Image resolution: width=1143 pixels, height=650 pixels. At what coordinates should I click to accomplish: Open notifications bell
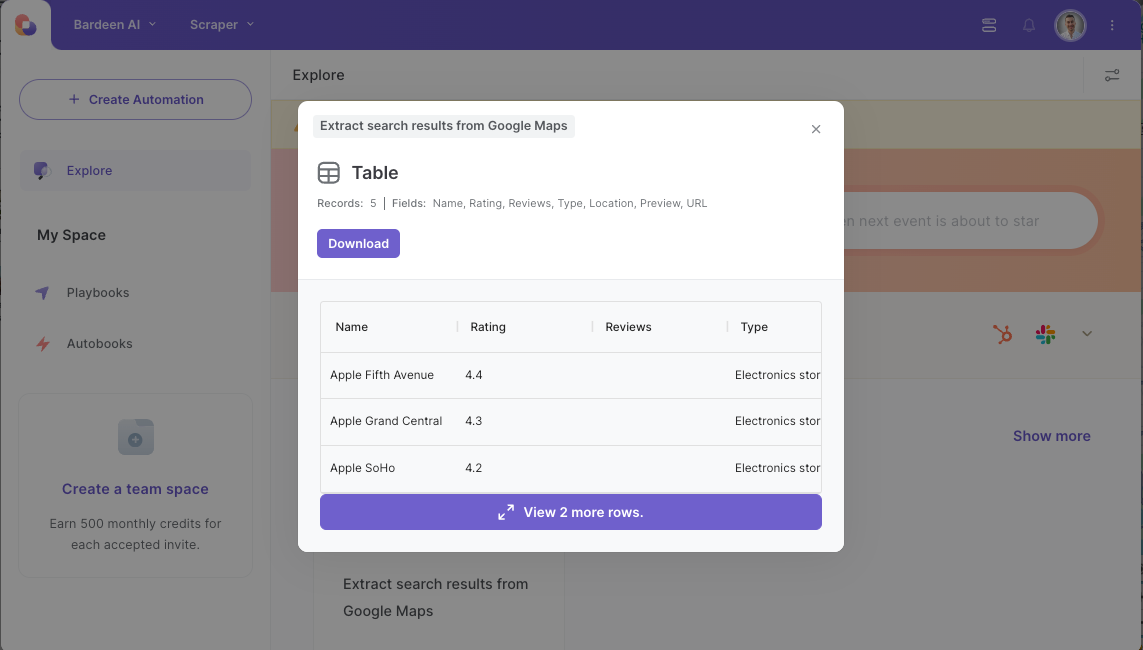click(x=1029, y=26)
